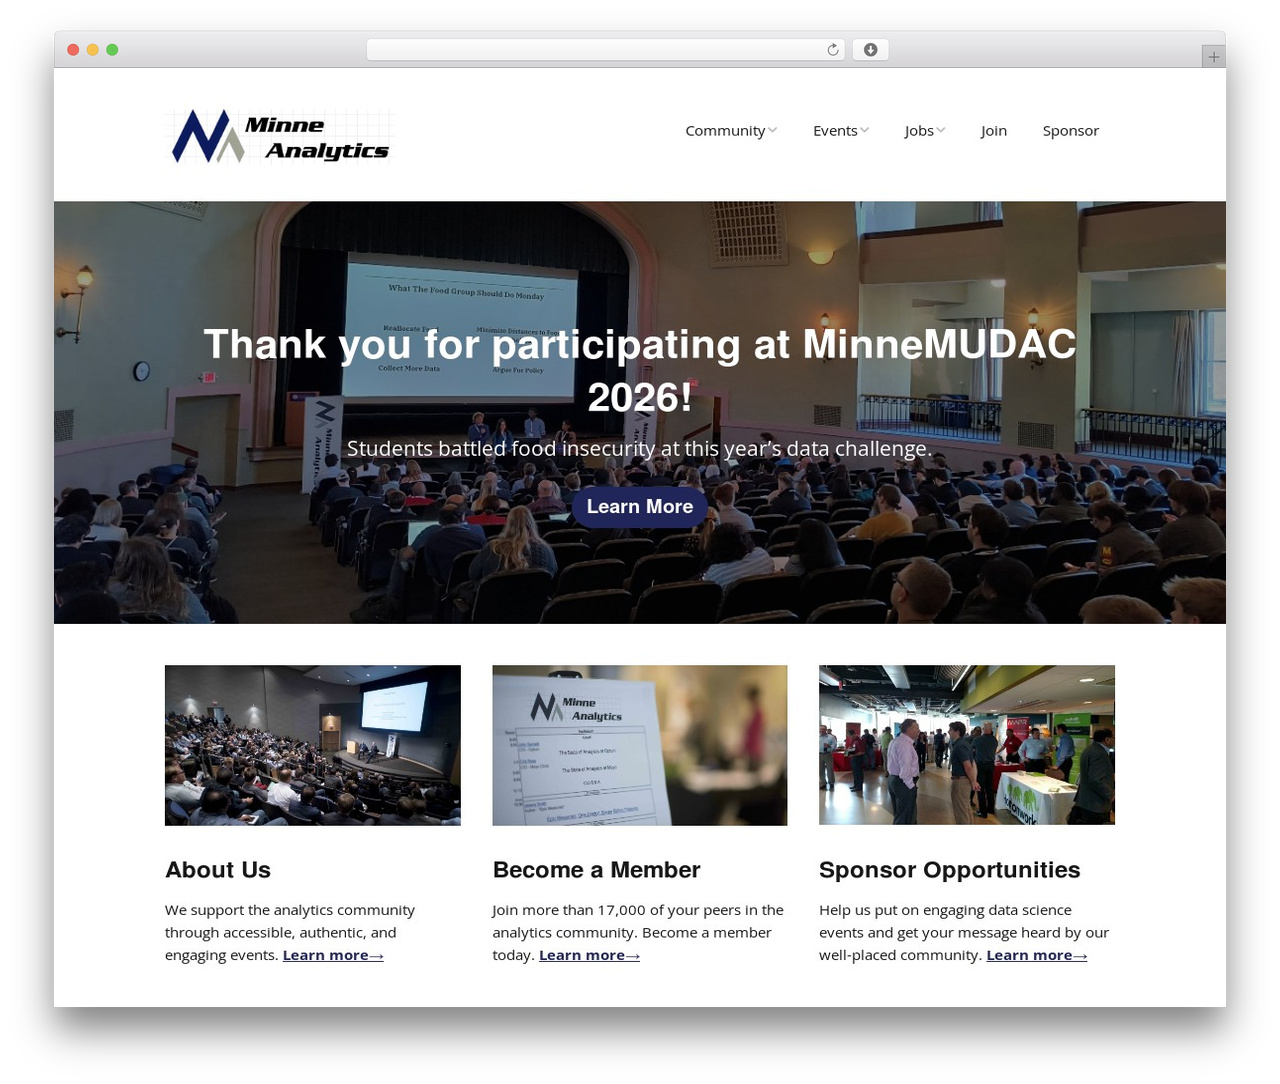
Task: Open the browser downloads button
Action: [870, 50]
